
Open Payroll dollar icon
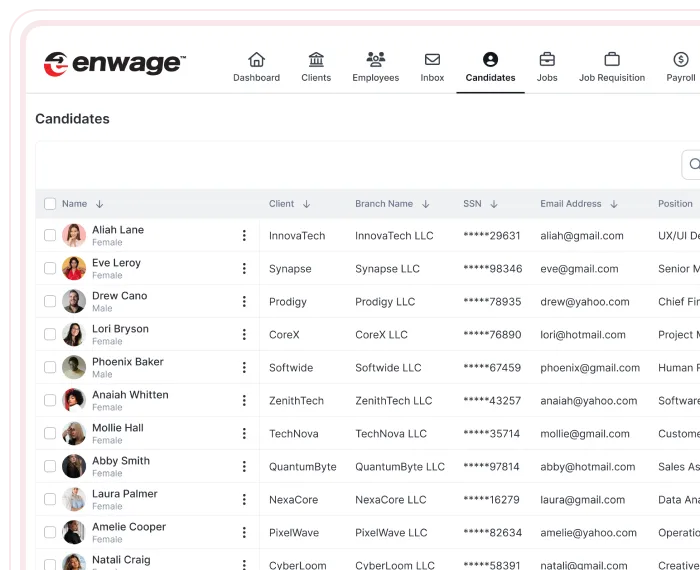pyautogui.click(x=681, y=60)
